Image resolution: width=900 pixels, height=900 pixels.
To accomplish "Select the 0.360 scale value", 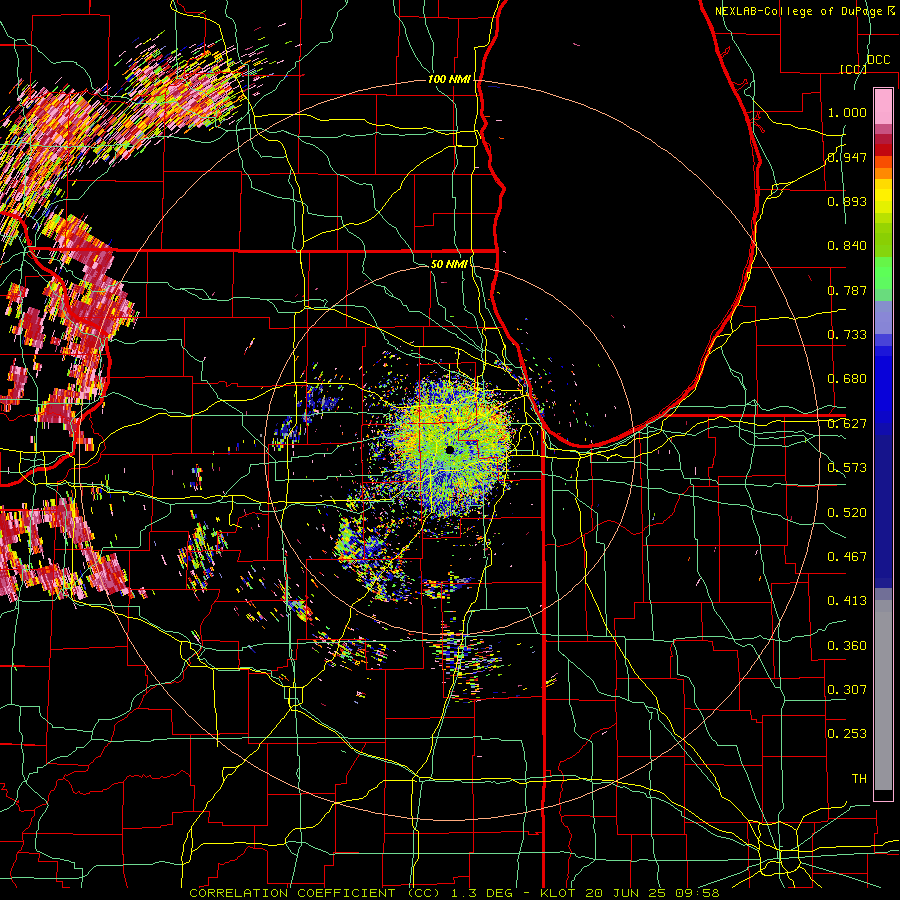I will [x=847, y=646].
